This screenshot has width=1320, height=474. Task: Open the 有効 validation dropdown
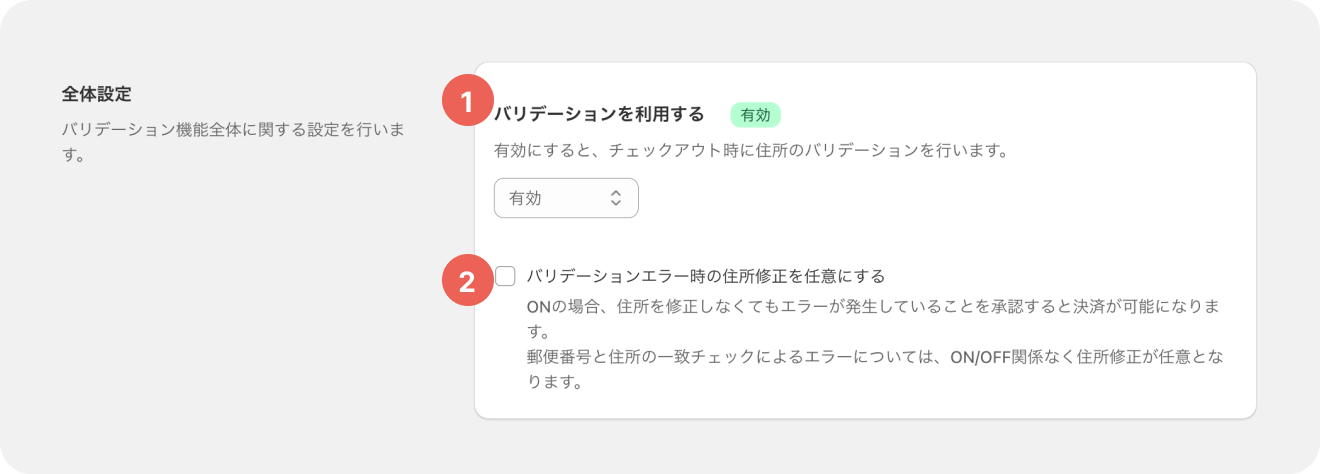[x=566, y=198]
